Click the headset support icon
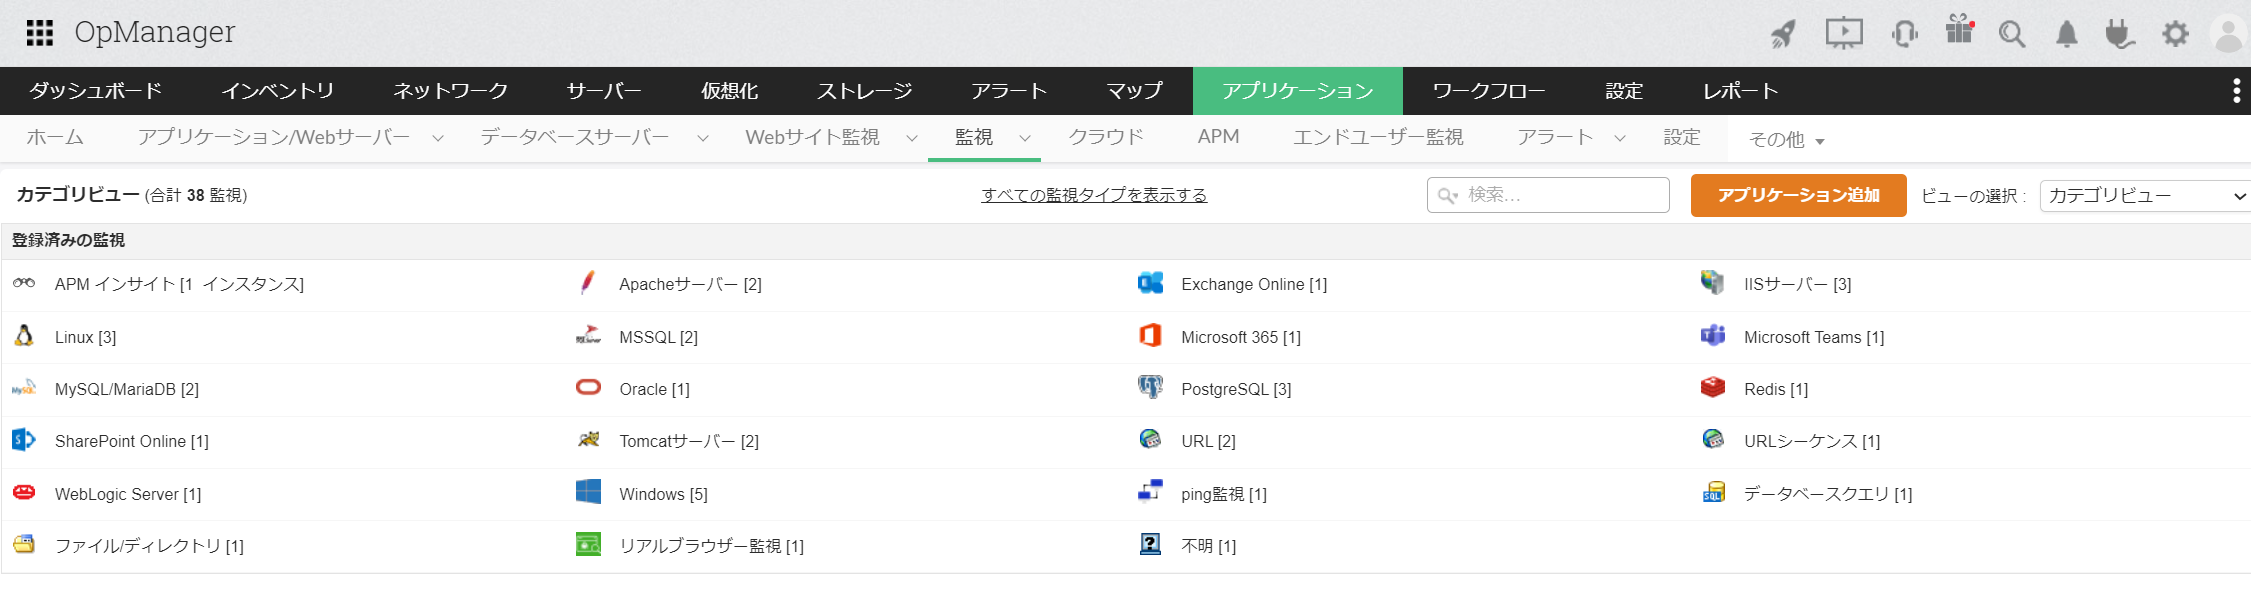 pos(1905,34)
